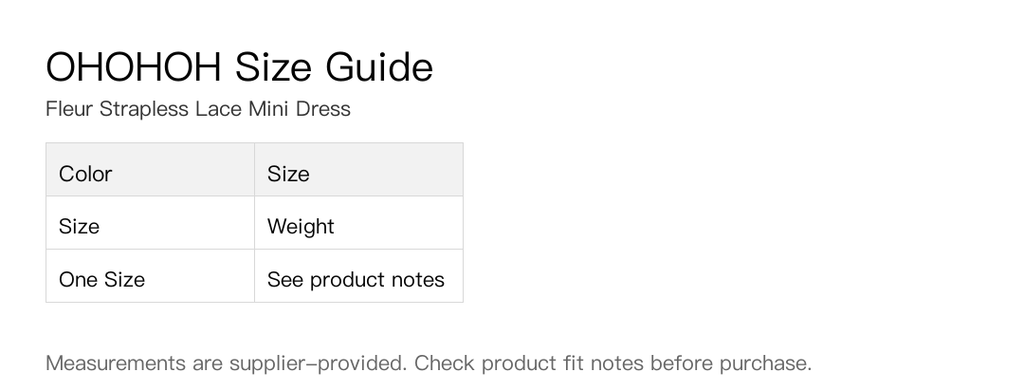Select the word Strapless in the subtitle
The width and height of the screenshot is (1024, 391).
tap(144, 108)
